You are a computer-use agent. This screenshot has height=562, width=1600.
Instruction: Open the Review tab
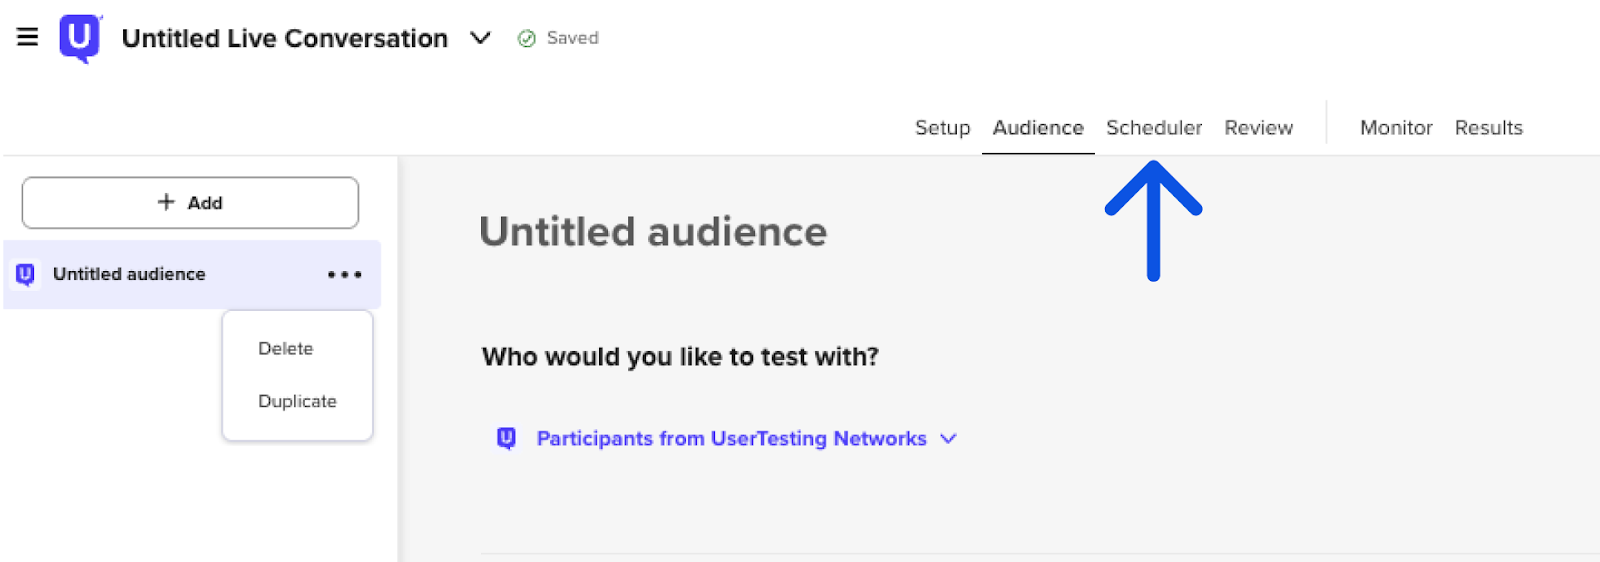tap(1258, 128)
